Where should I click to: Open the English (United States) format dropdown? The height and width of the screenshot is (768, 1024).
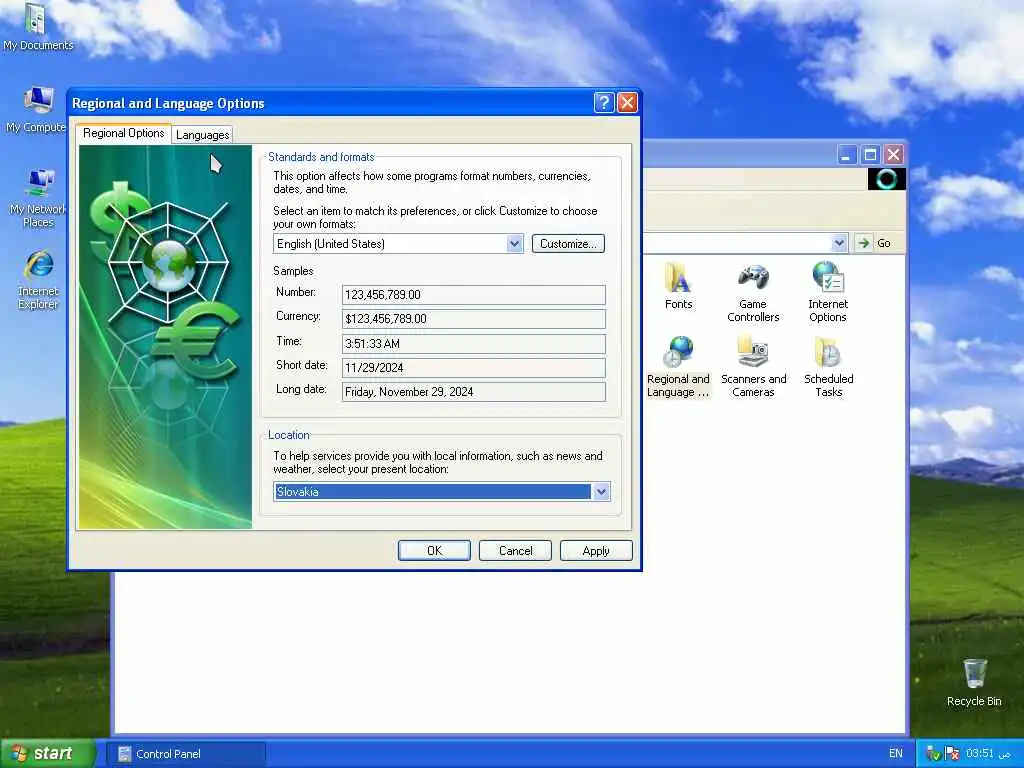click(515, 244)
